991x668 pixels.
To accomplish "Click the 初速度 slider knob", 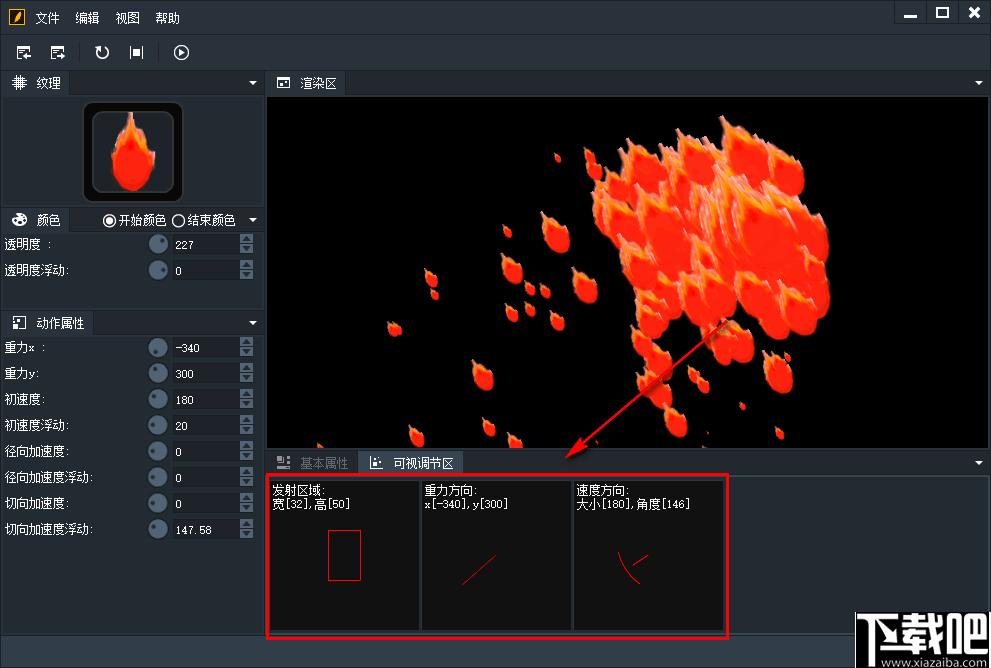I will pyautogui.click(x=158, y=399).
